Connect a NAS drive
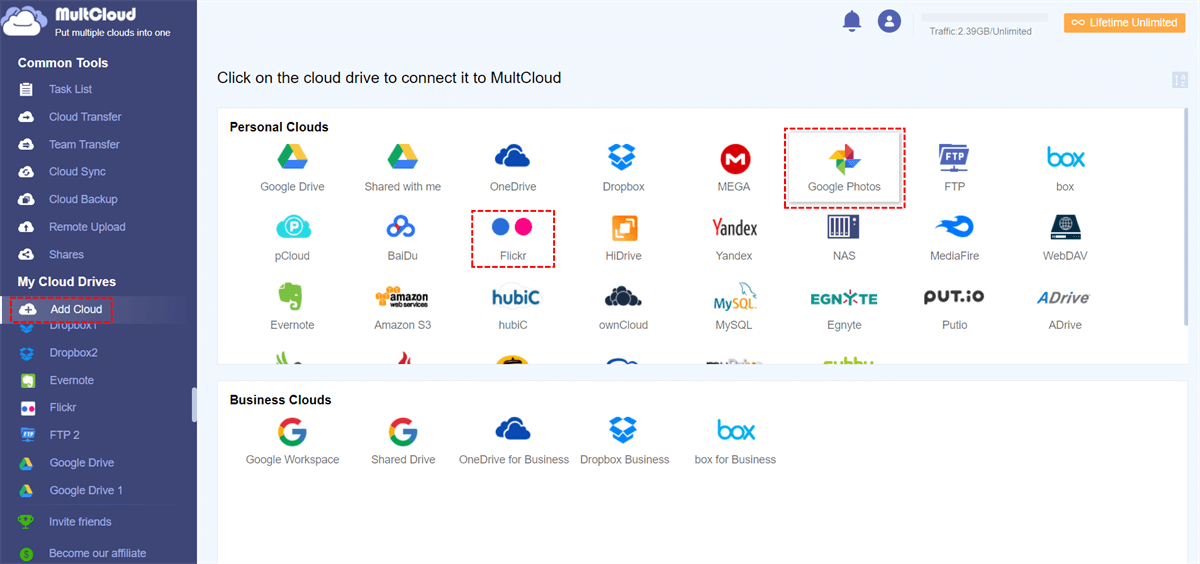1200x564 pixels. click(x=844, y=237)
